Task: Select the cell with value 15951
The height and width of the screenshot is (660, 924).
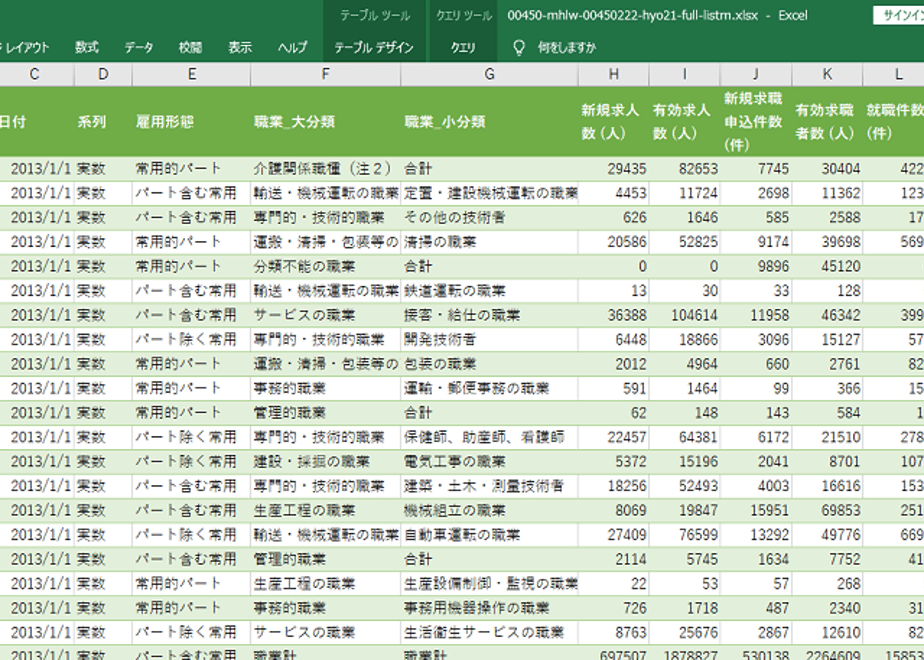Action: (x=756, y=510)
